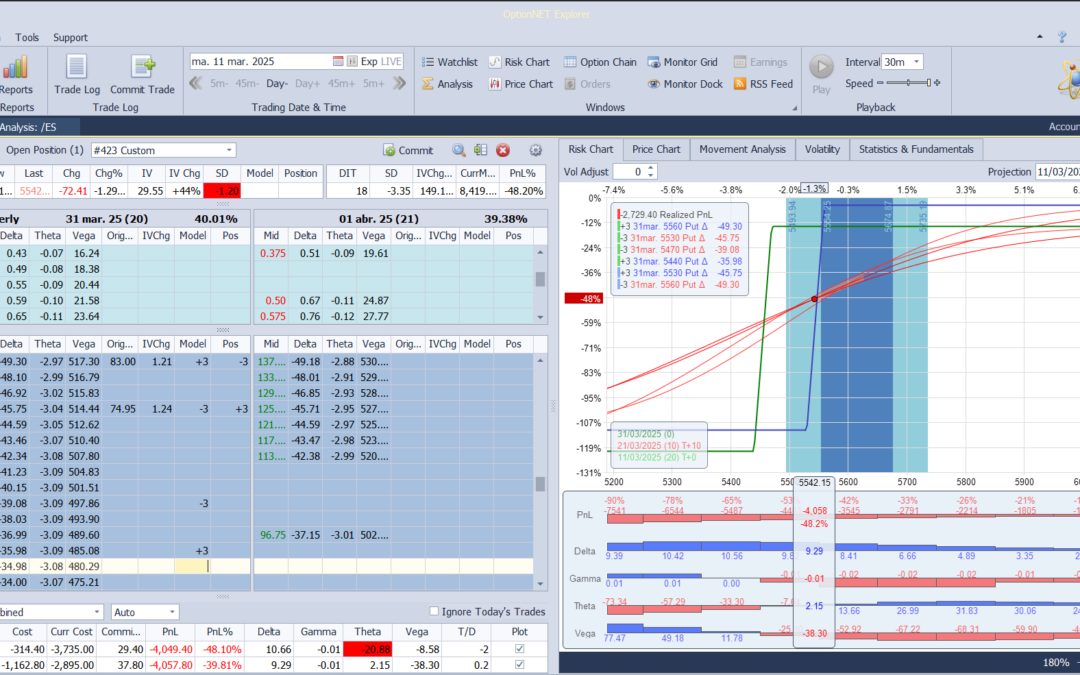Decrease Vol Adjust with the down spinner
This screenshot has height=675, width=1080.
651,176
